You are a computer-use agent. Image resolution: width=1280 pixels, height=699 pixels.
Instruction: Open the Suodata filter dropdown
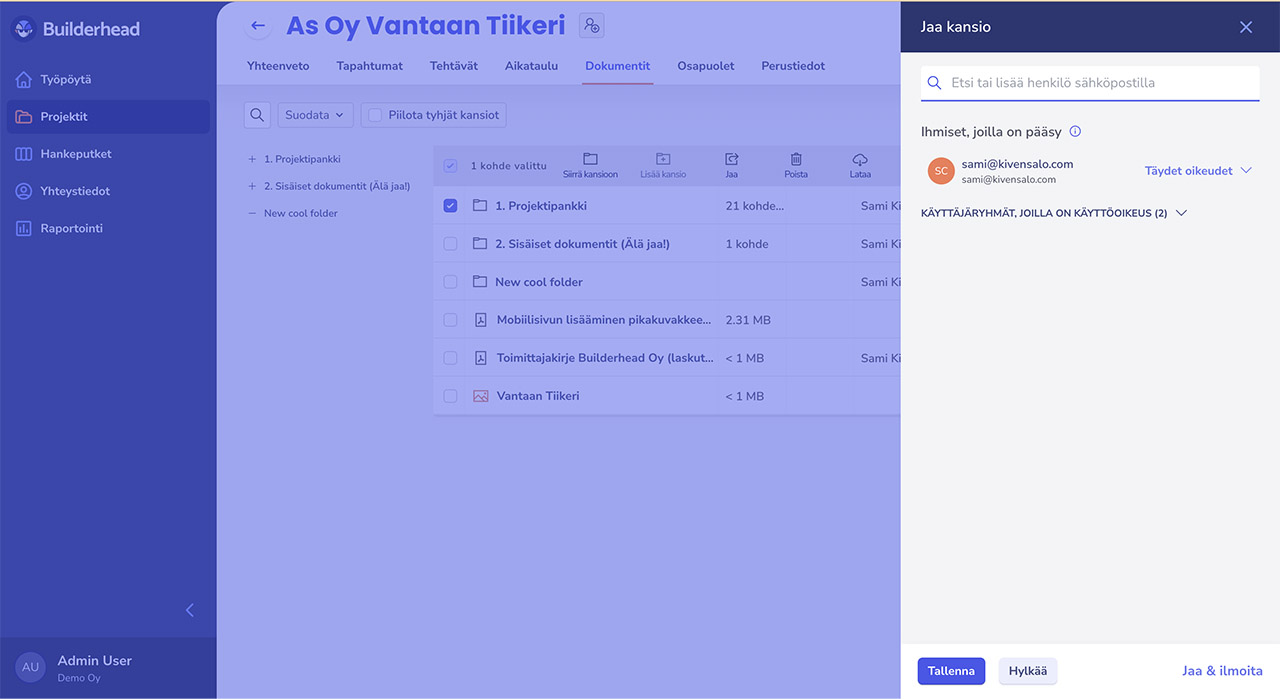click(315, 115)
